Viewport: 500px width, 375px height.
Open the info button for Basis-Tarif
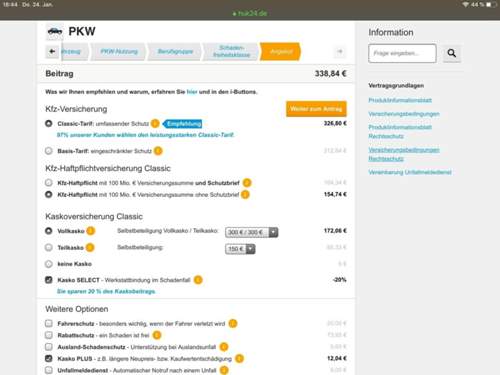(158, 151)
